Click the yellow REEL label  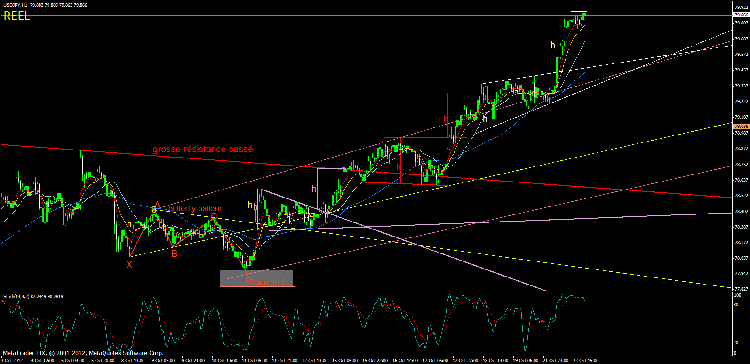[17, 16]
